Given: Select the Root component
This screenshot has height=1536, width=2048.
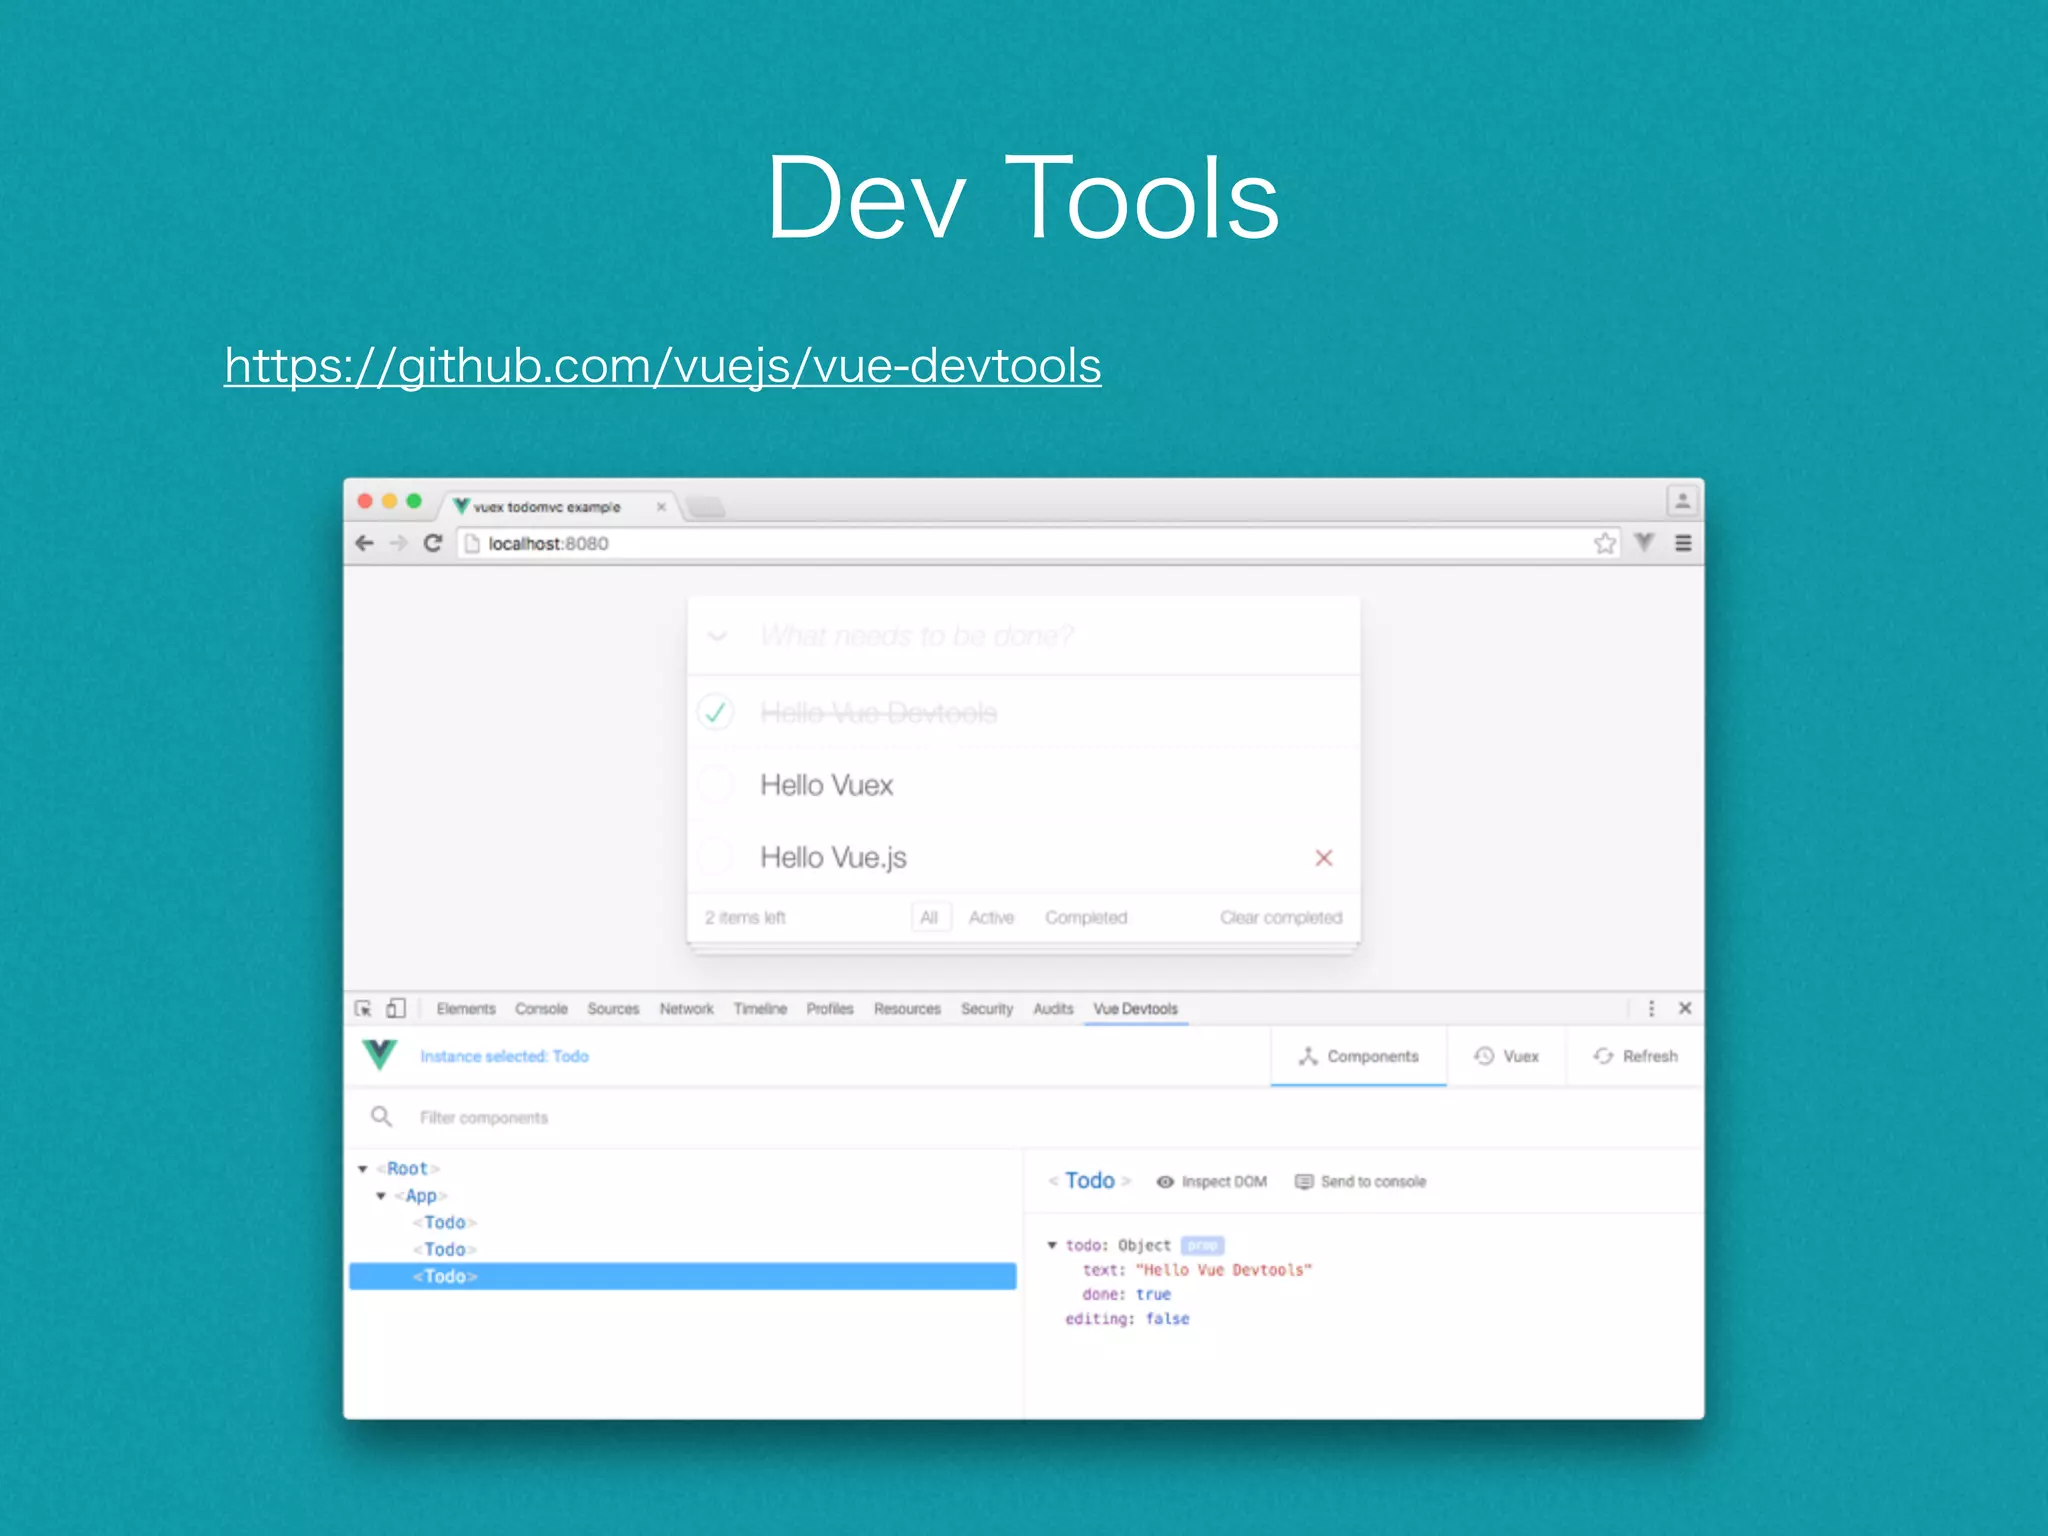Looking at the screenshot, I should [x=408, y=1169].
